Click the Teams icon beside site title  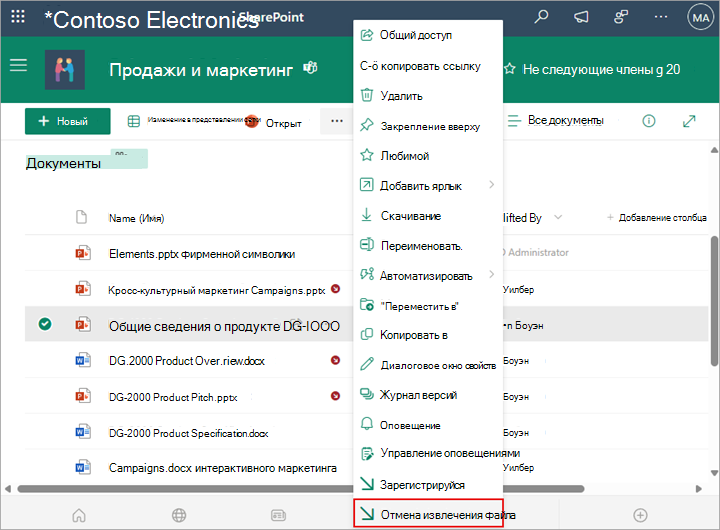point(310,68)
